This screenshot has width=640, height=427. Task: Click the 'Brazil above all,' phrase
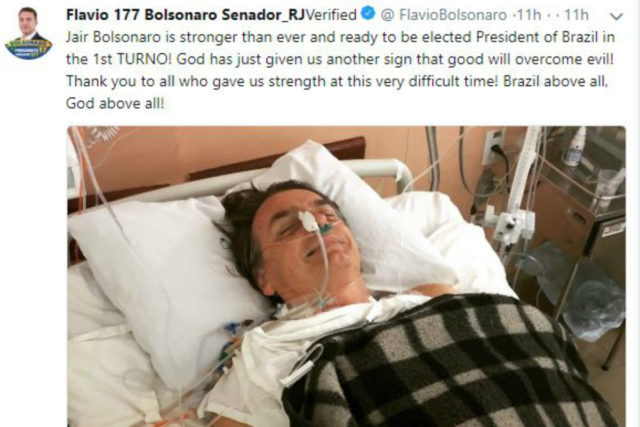[556, 81]
